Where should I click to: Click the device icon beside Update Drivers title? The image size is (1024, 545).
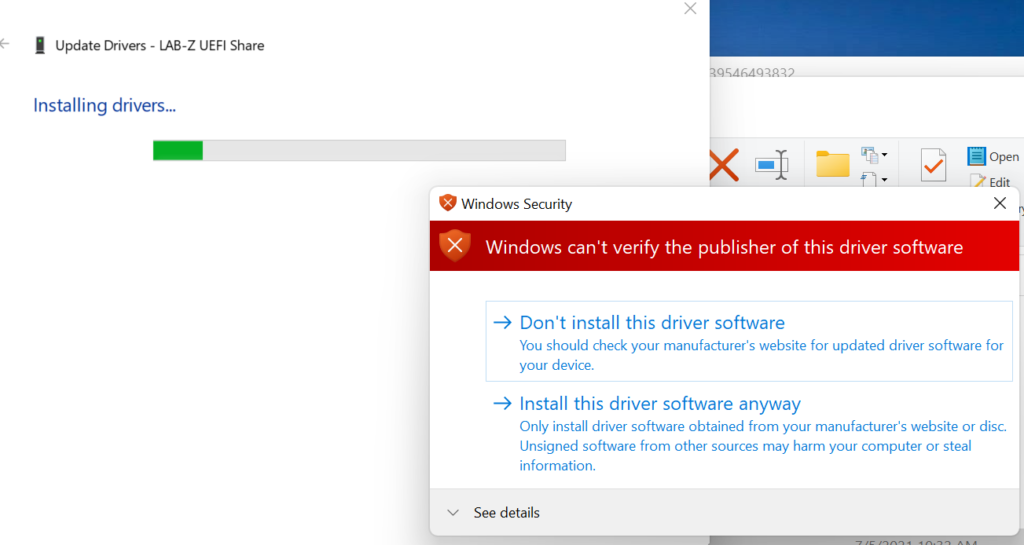pos(40,45)
